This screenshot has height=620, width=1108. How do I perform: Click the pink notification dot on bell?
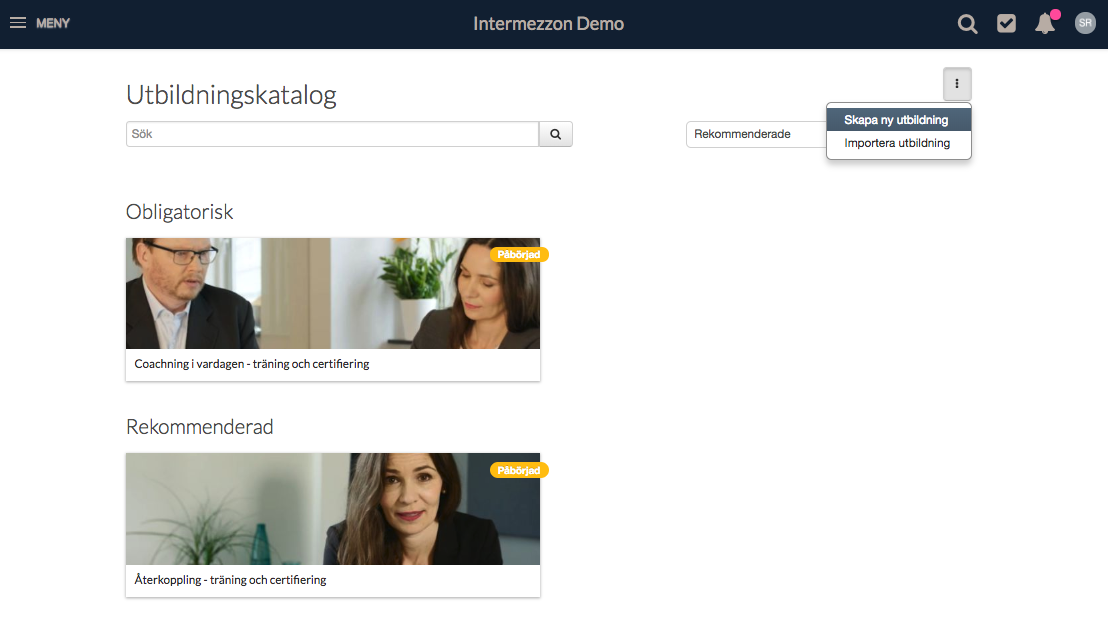1055,14
